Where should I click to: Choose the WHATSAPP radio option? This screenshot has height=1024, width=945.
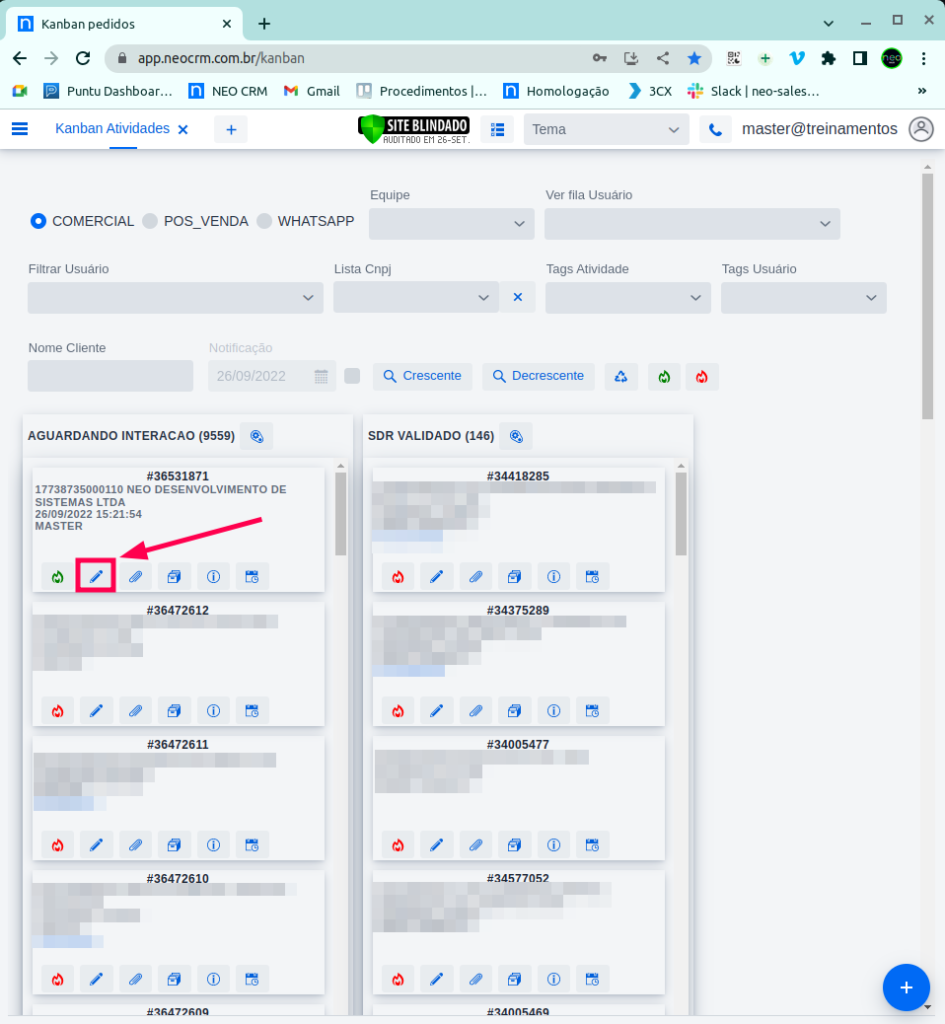click(x=265, y=221)
